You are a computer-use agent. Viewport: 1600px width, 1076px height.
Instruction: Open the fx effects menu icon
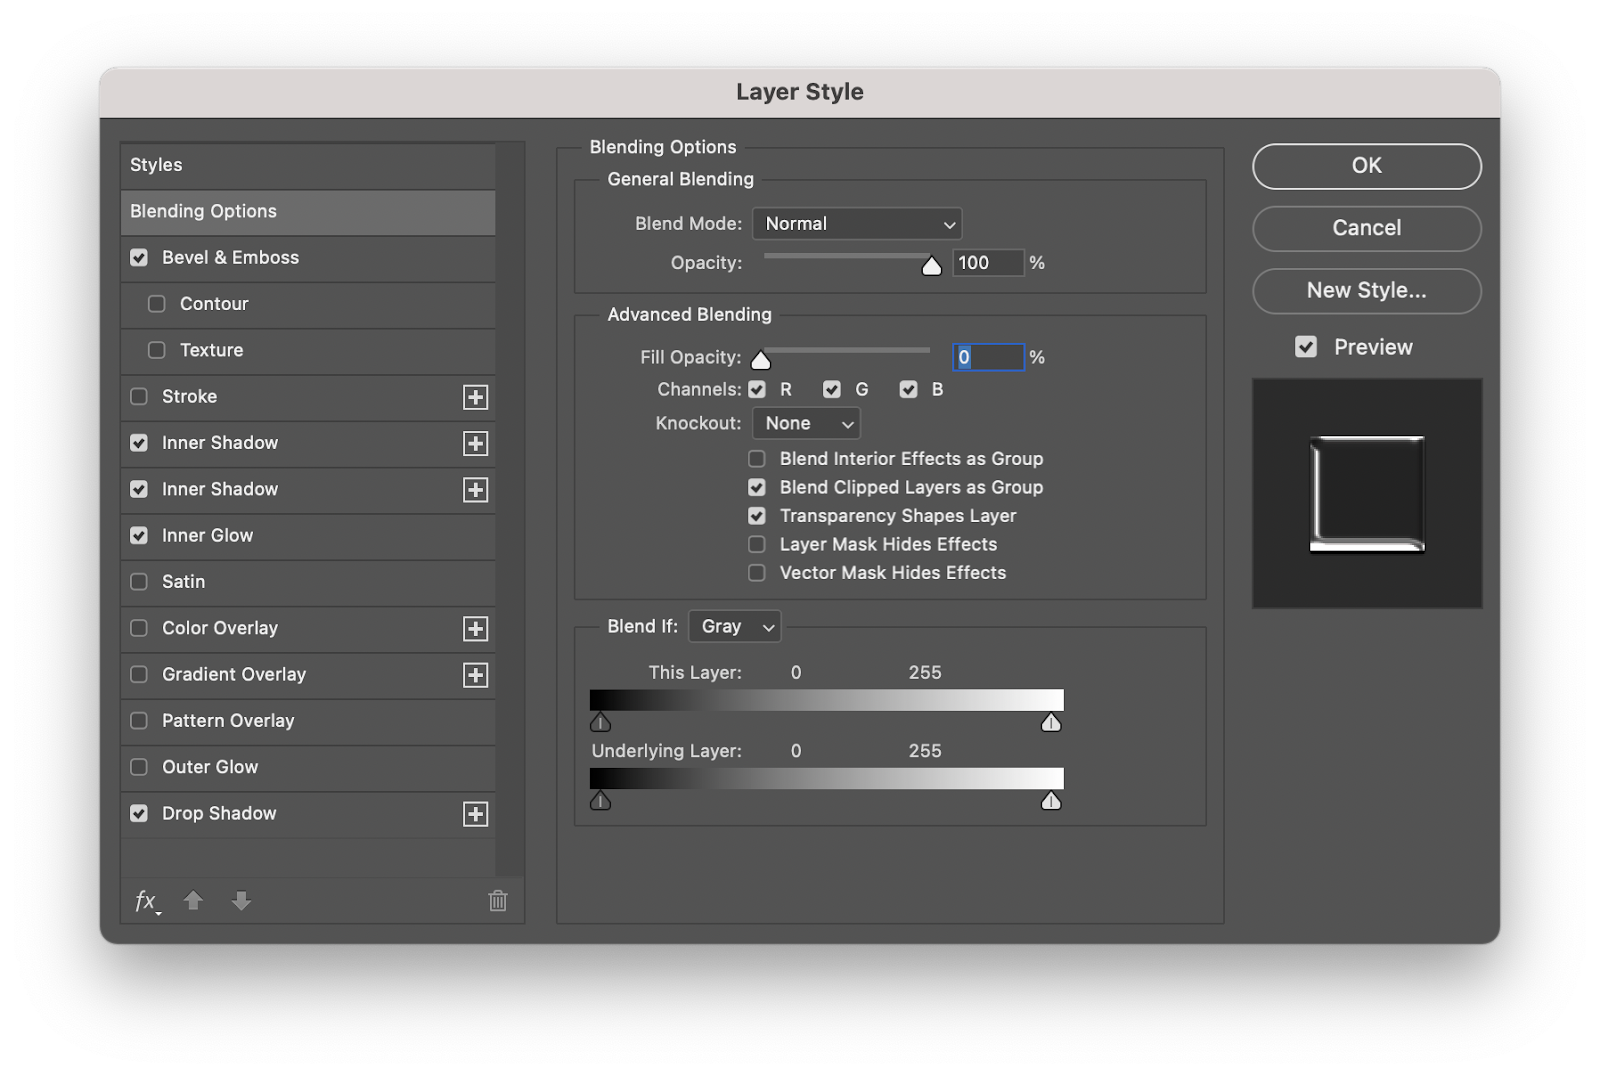coord(147,901)
